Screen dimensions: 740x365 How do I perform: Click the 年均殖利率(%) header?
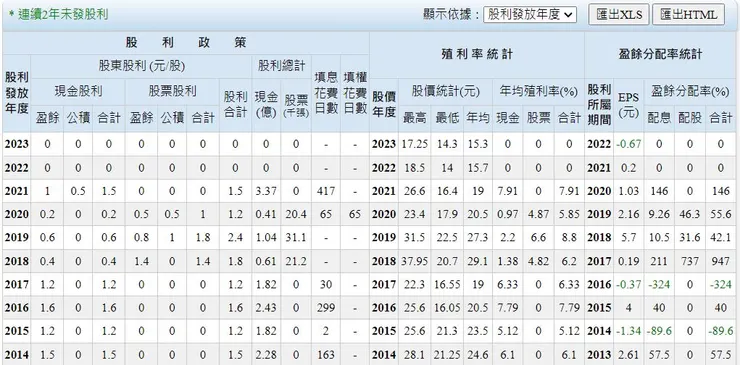538,92
